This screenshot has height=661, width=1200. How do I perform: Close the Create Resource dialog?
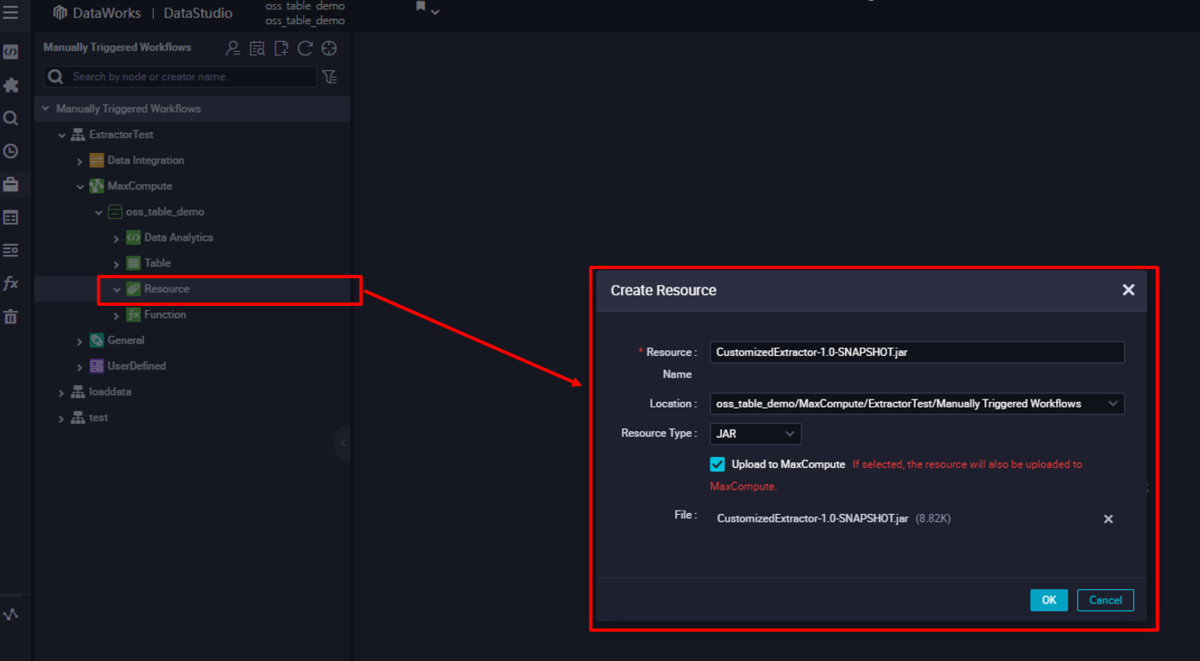[x=1128, y=290]
